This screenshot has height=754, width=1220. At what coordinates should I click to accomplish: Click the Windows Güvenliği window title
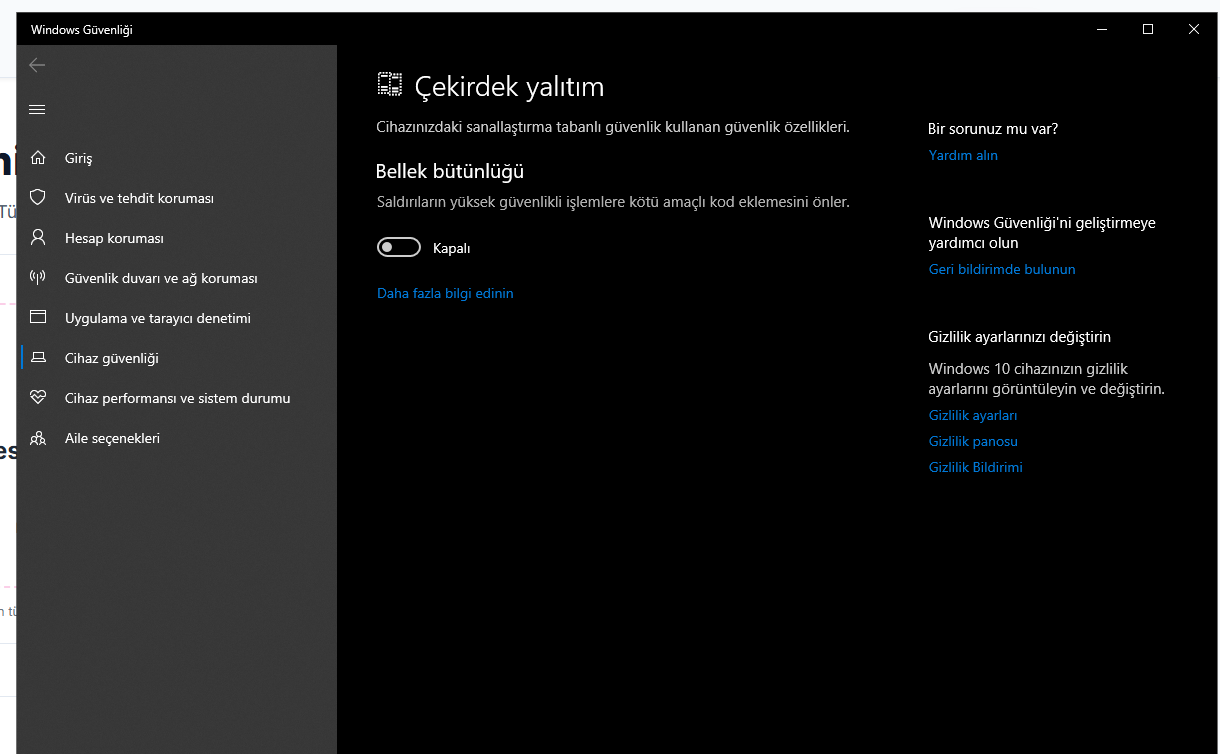pyautogui.click(x=82, y=30)
